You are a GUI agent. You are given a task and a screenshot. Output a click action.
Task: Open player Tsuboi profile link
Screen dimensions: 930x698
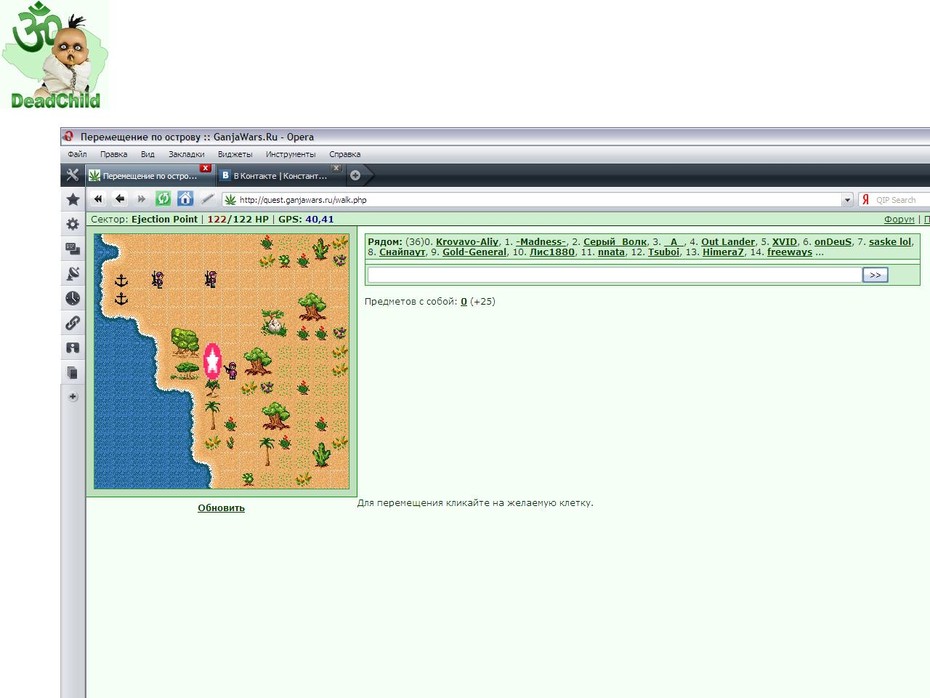664,252
